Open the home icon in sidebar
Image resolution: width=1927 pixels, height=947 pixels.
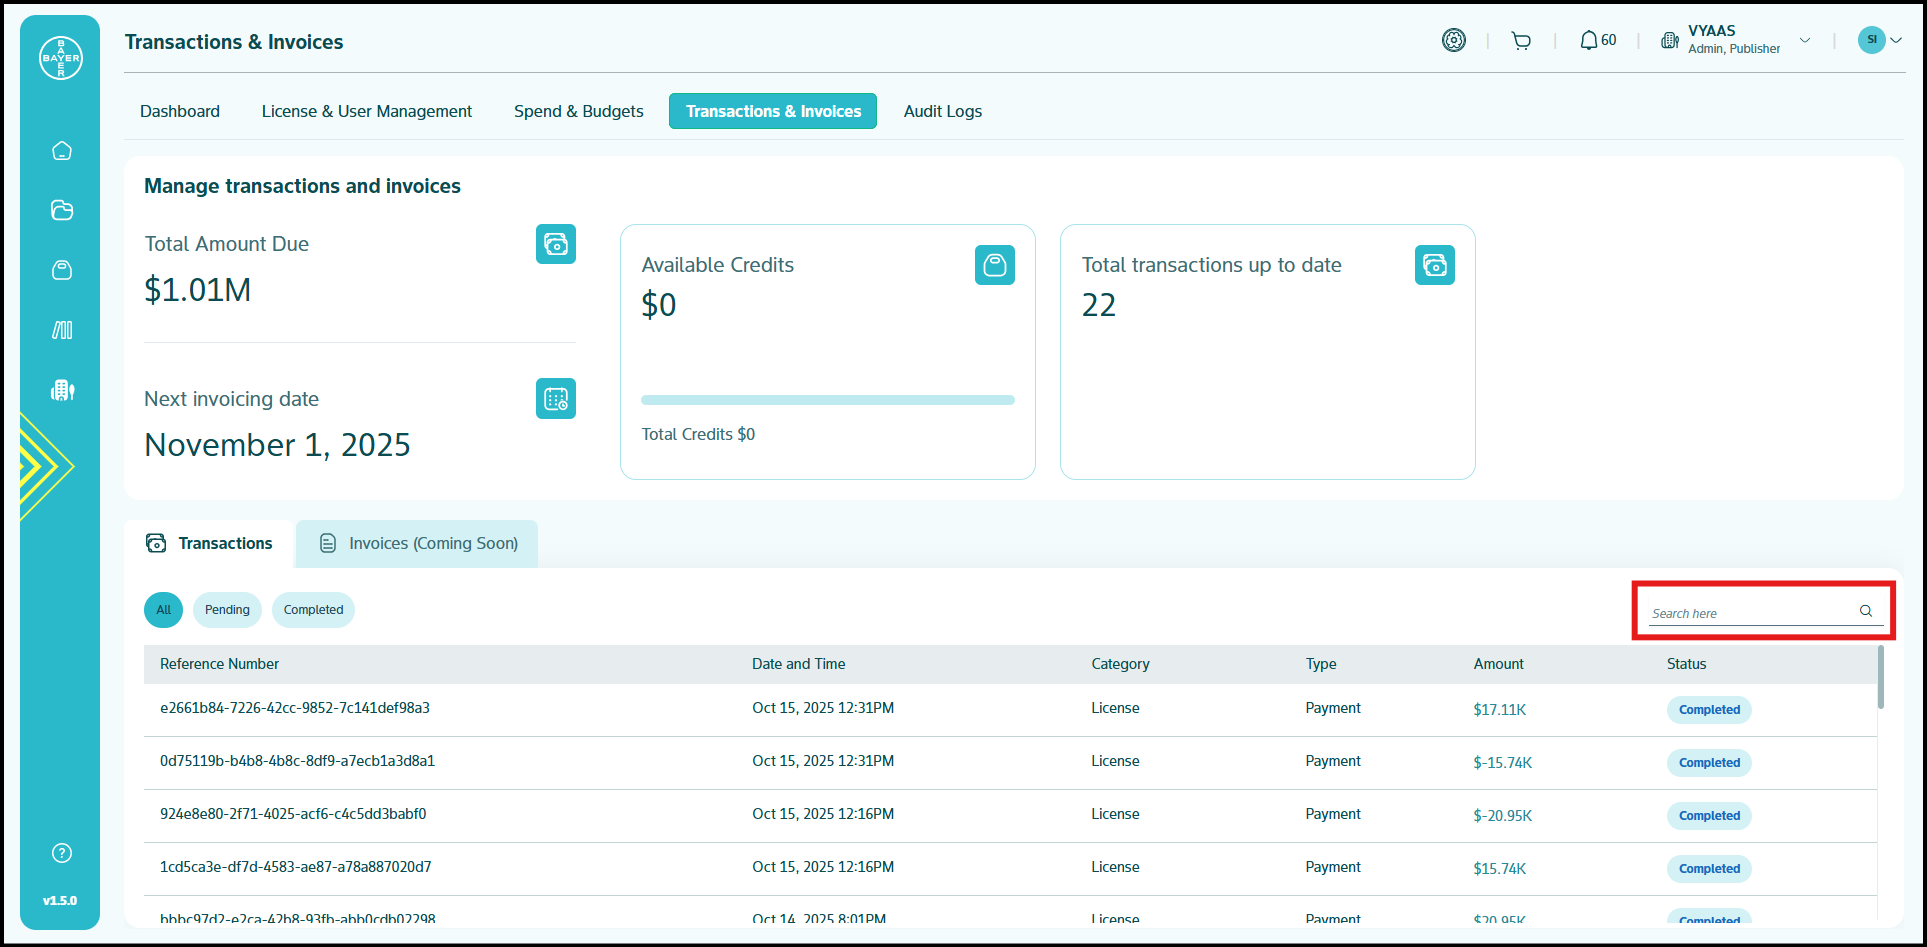tap(62, 151)
